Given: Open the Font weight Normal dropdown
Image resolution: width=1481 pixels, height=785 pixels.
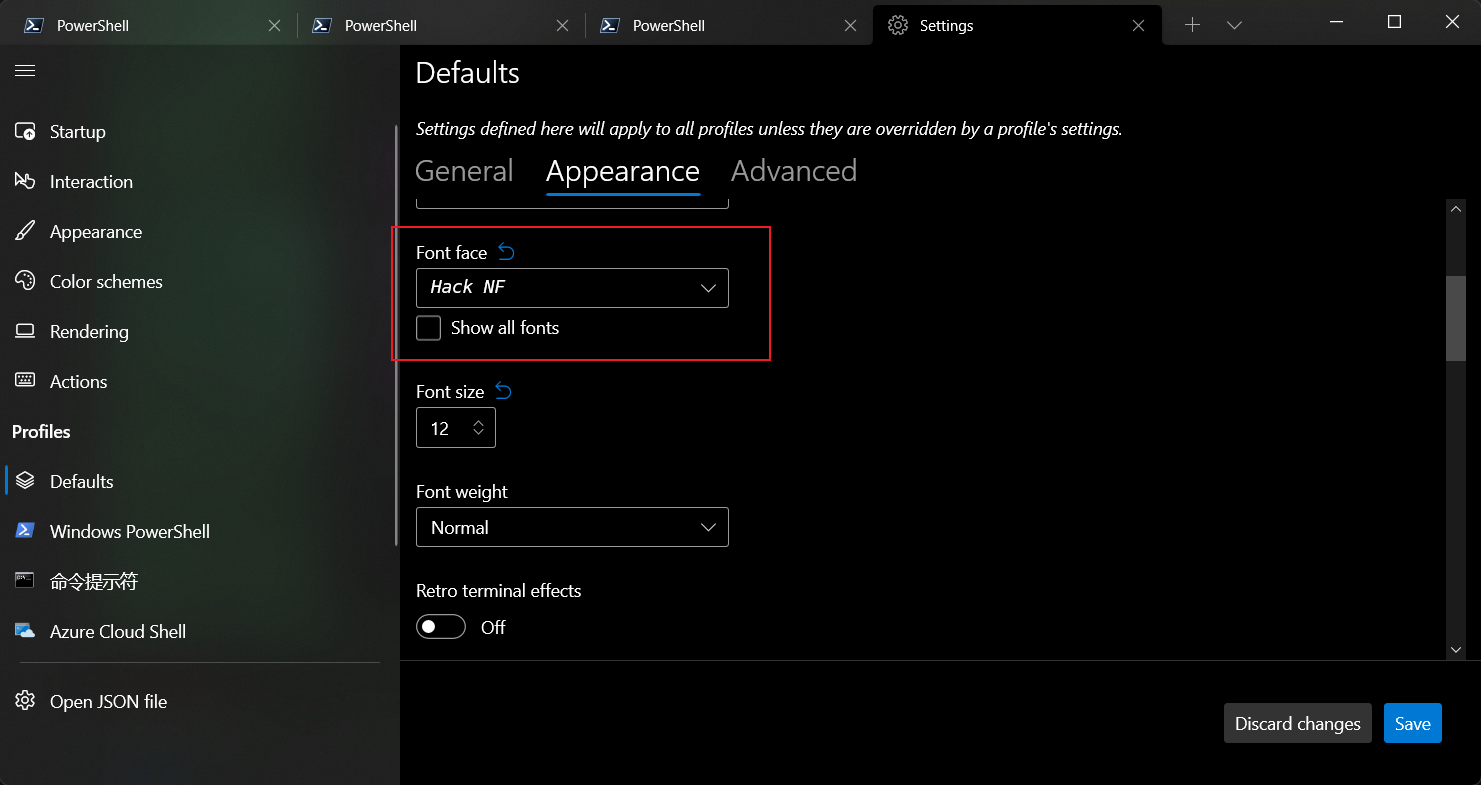Looking at the screenshot, I should click(x=572, y=527).
